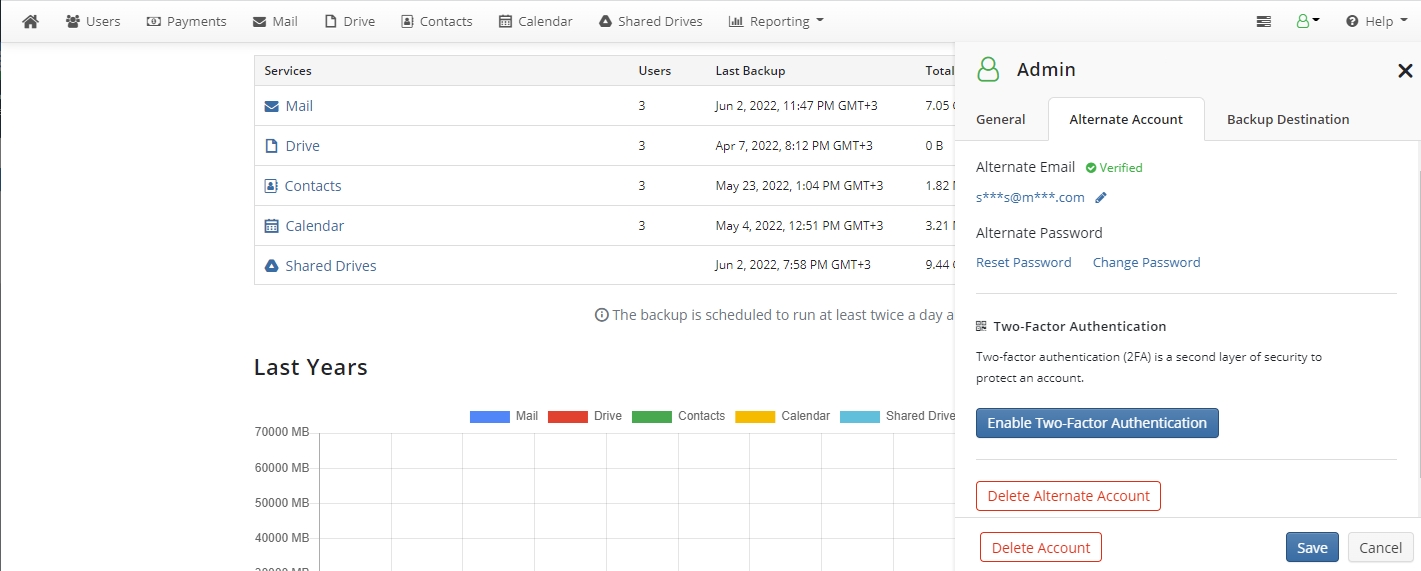Toggle the Contacts green legend swatch
Image resolution: width=1421 pixels, height=571 pixels.
click(x=652, y=416)
